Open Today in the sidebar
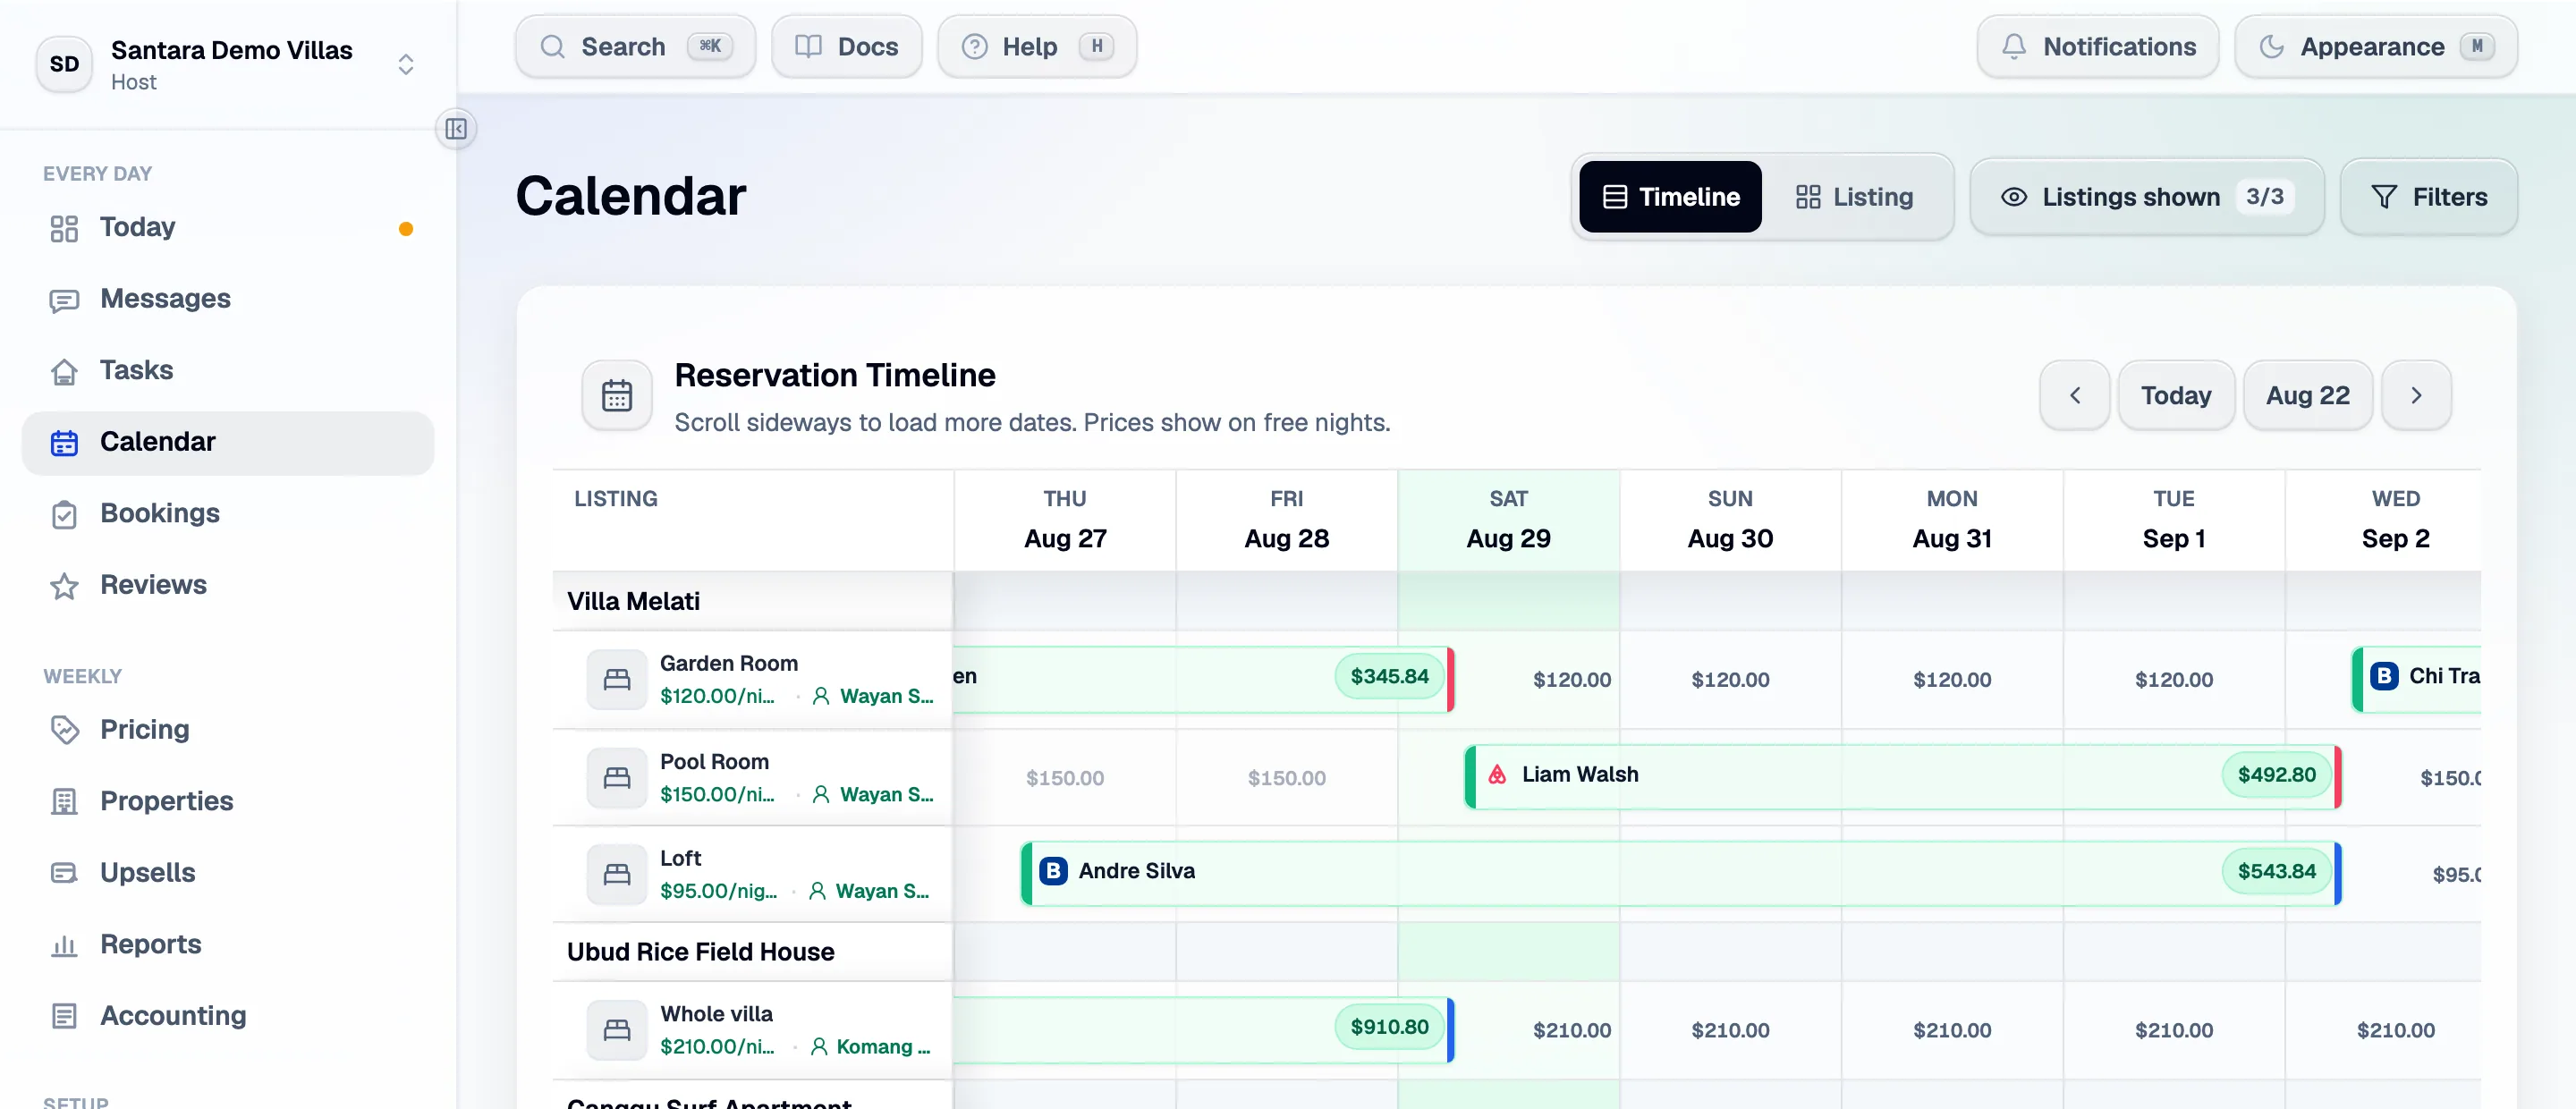 pyautogui.click(x=228, y=227)
